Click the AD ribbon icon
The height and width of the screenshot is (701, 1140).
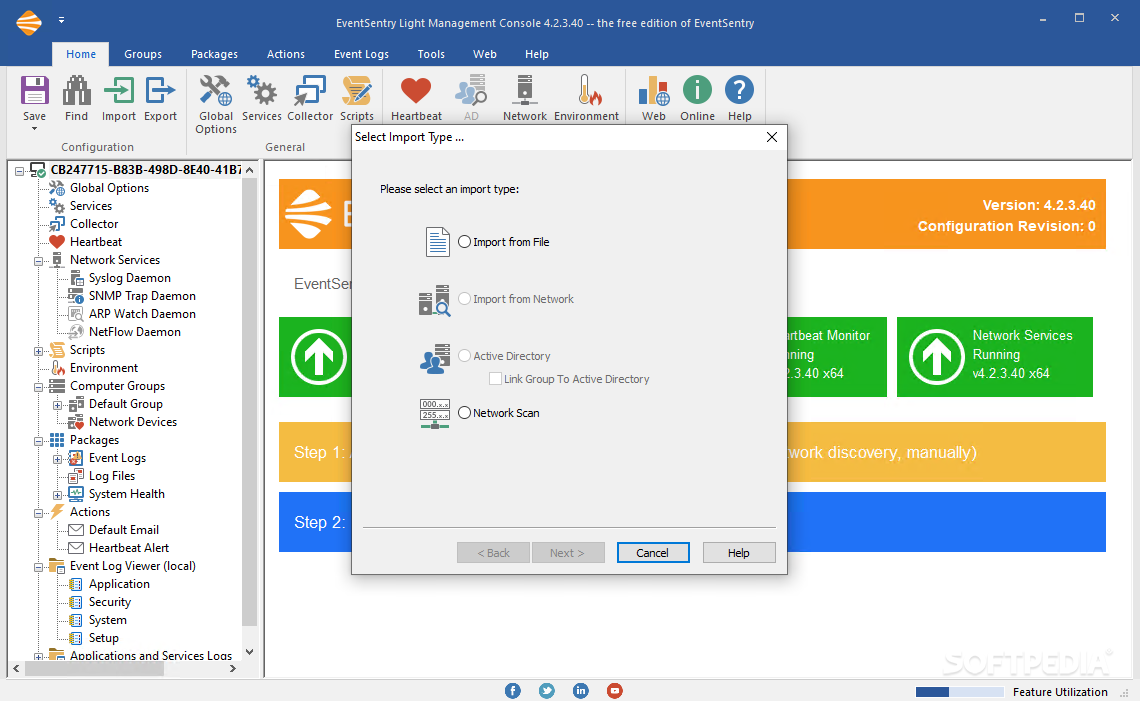[471, 91]
